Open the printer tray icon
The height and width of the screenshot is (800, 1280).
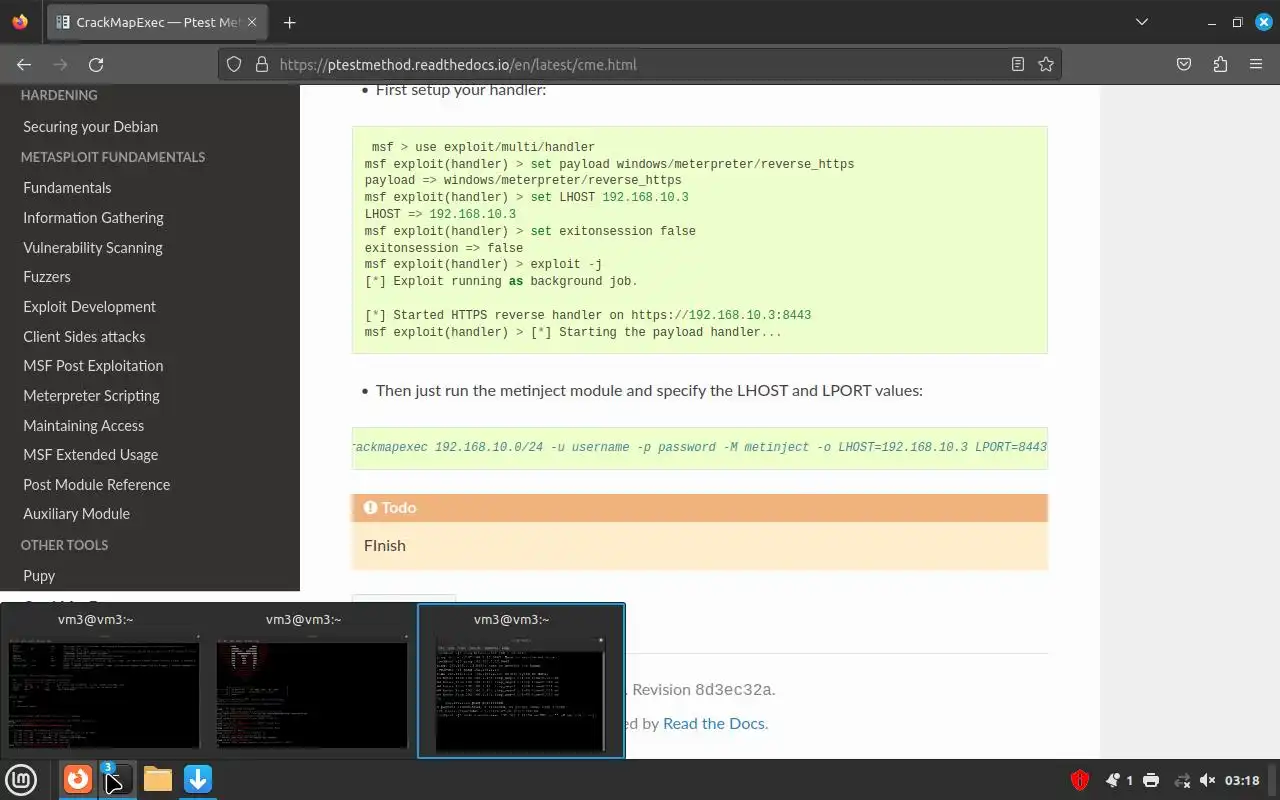1151,780
